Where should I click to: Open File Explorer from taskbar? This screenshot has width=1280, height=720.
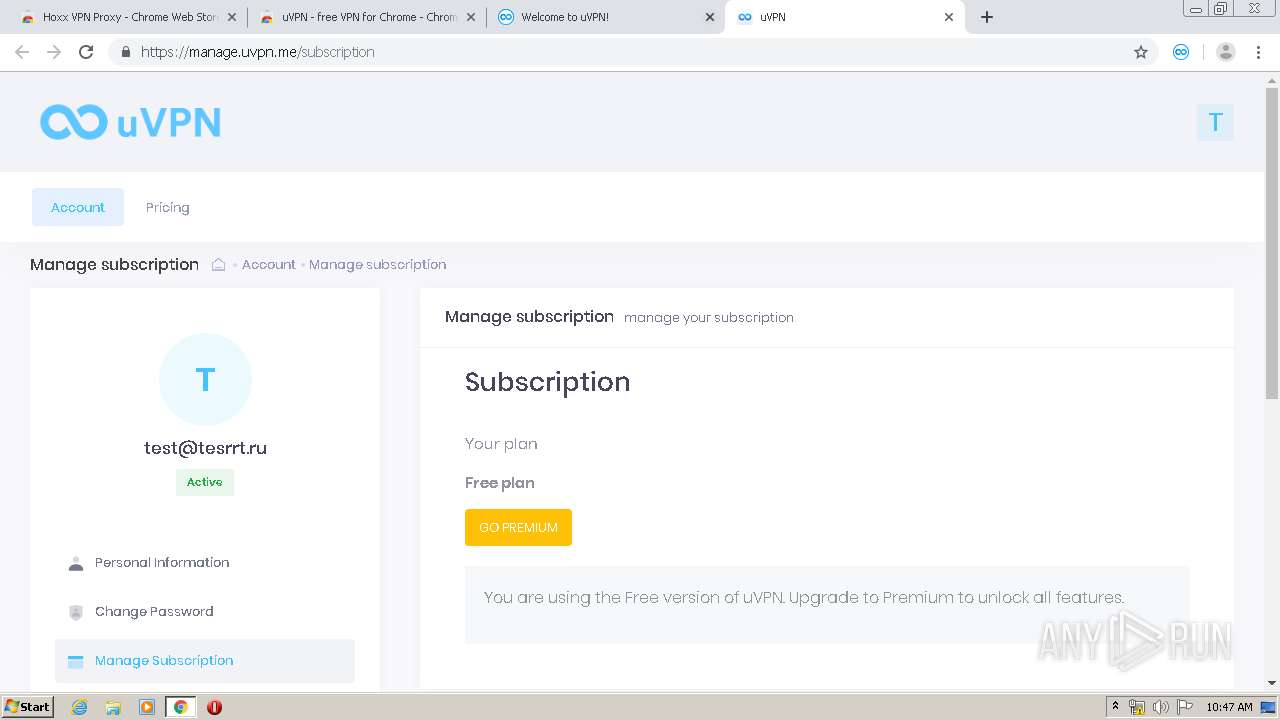point(113,707)
